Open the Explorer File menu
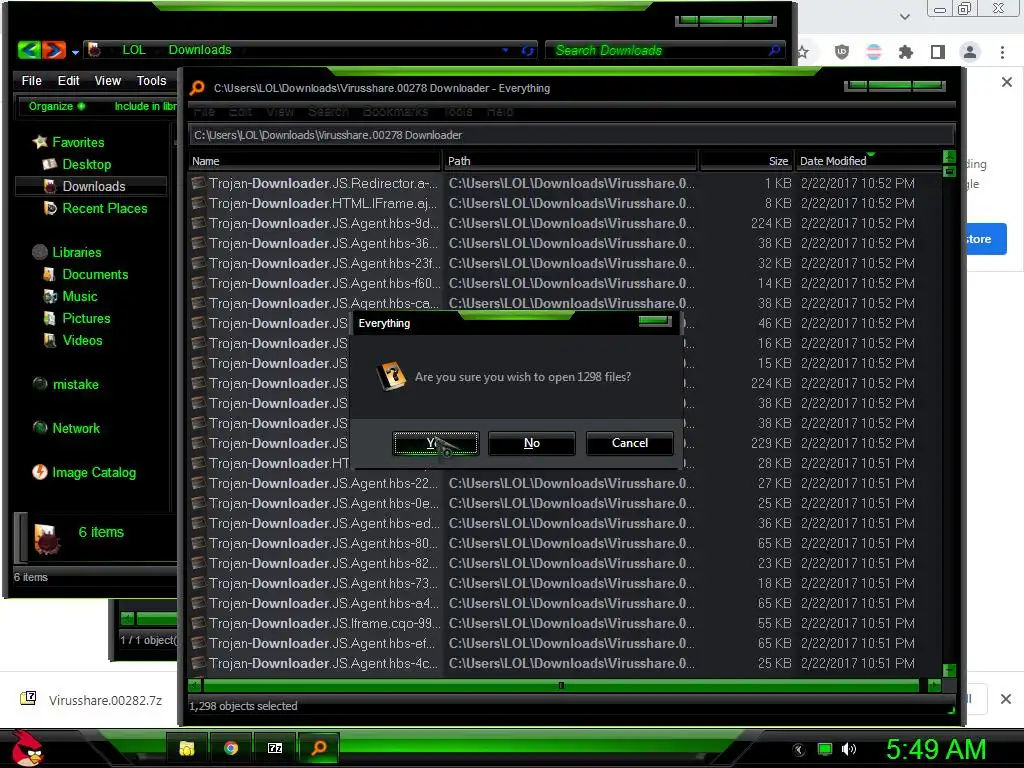1024x768 pixels. pos(31,81)
